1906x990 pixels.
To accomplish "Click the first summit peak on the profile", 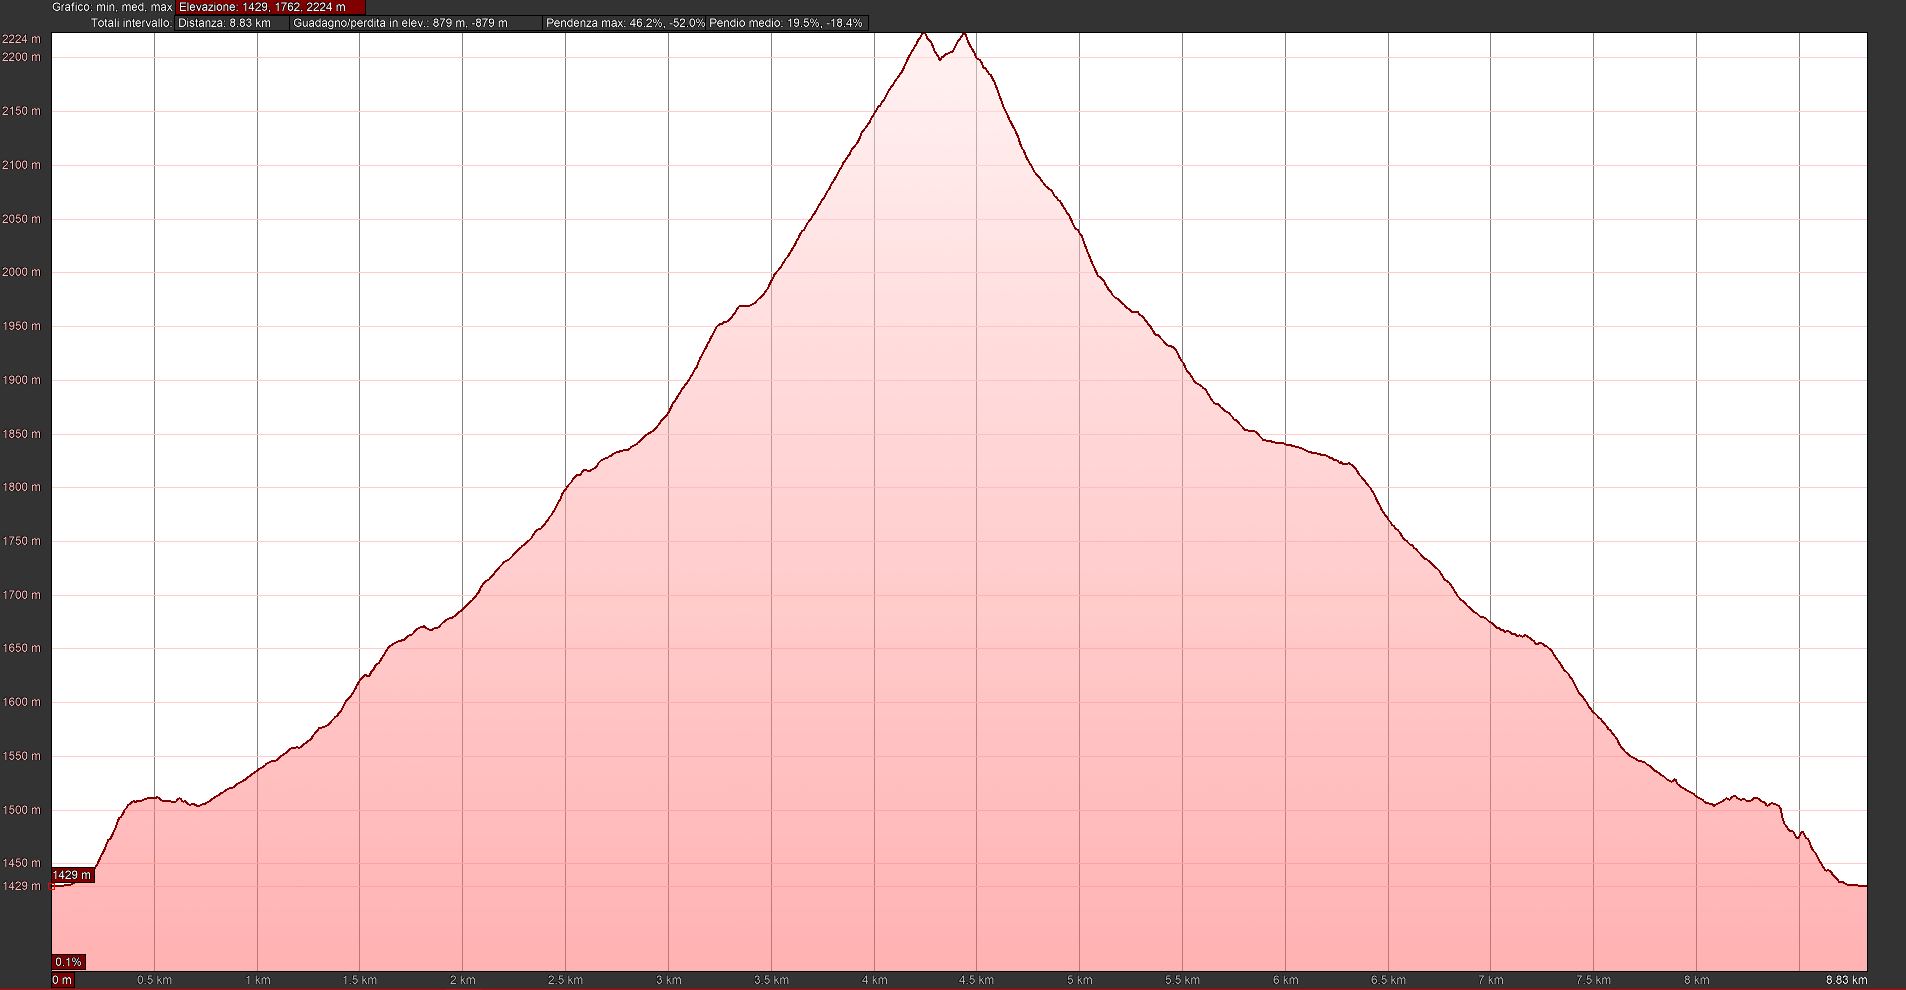I will (923, 34).
